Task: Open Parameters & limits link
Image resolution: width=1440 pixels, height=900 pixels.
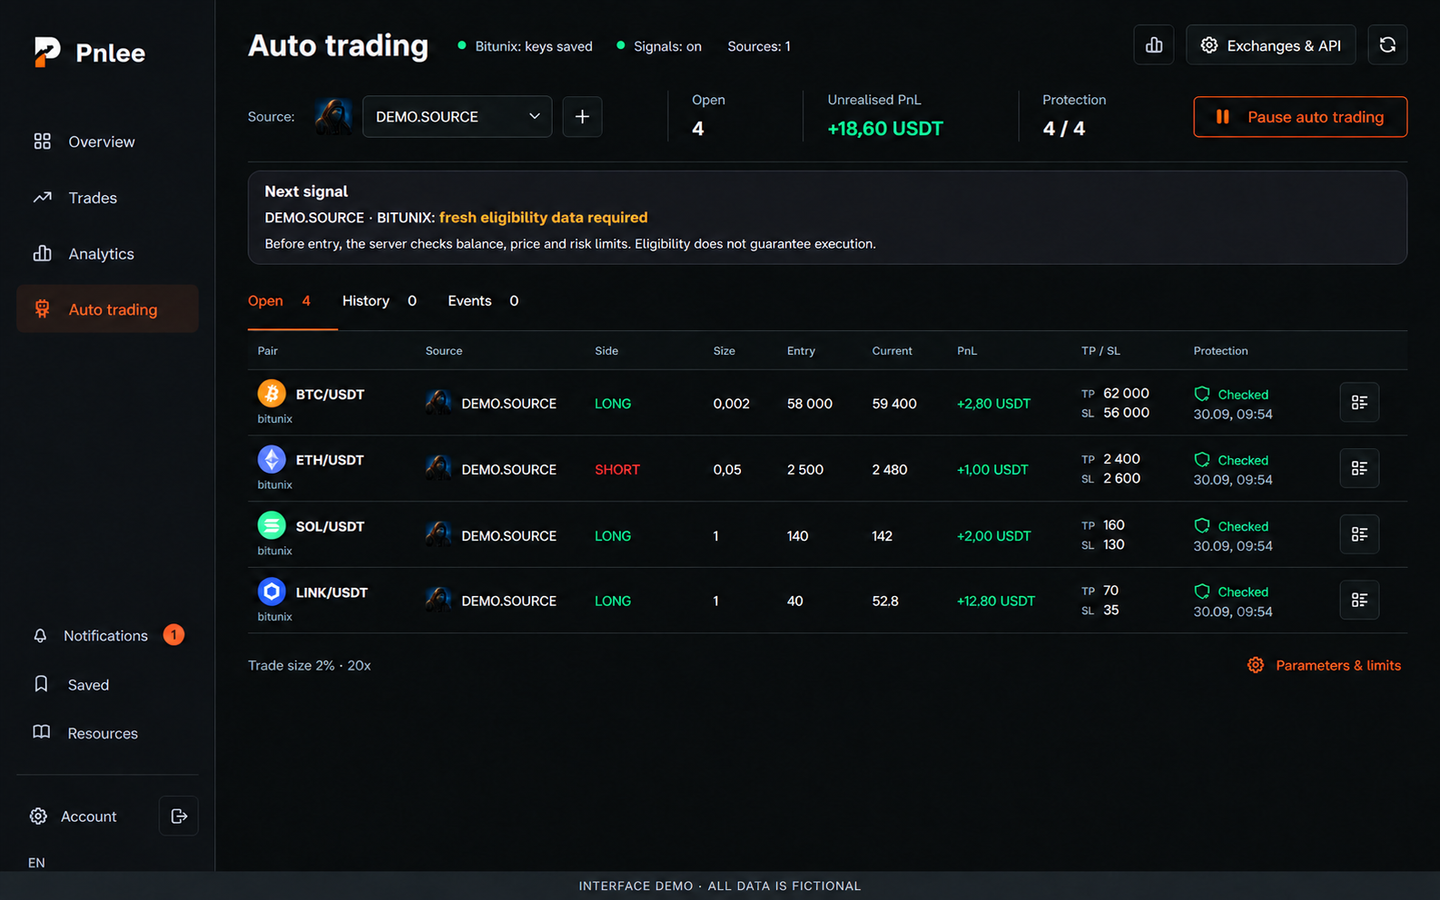Action: (1324, 665)
